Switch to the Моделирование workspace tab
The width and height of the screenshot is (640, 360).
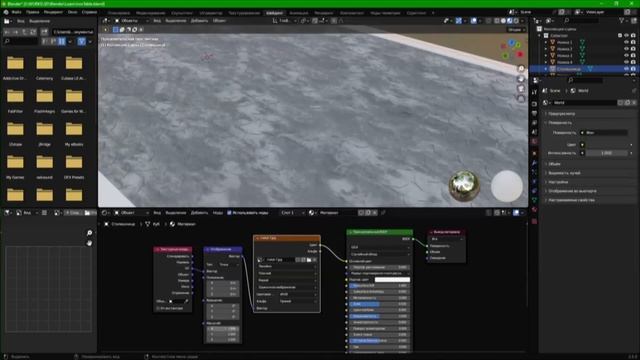tap(151, 13)
